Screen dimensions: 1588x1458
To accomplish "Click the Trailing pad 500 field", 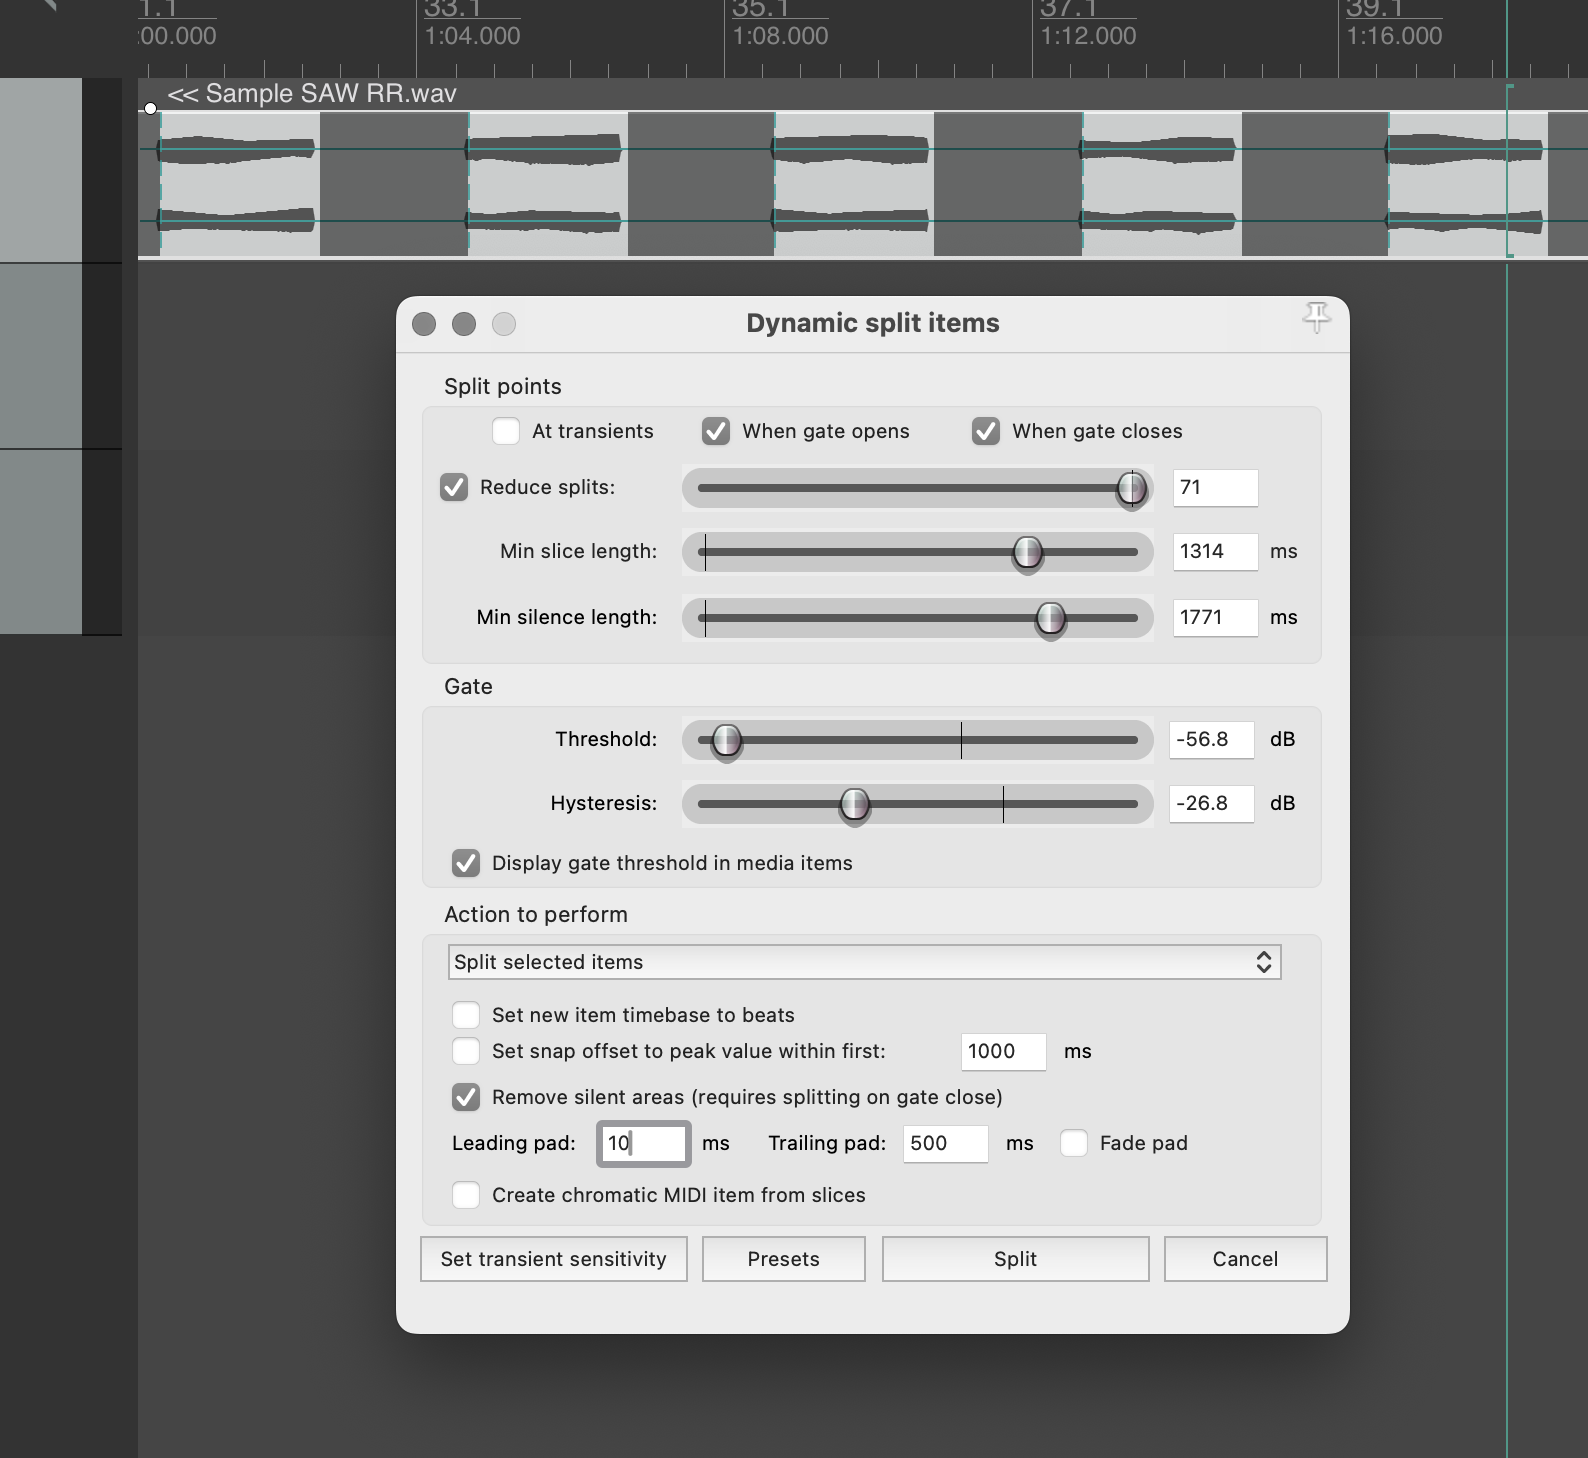I will (946, 1143).
